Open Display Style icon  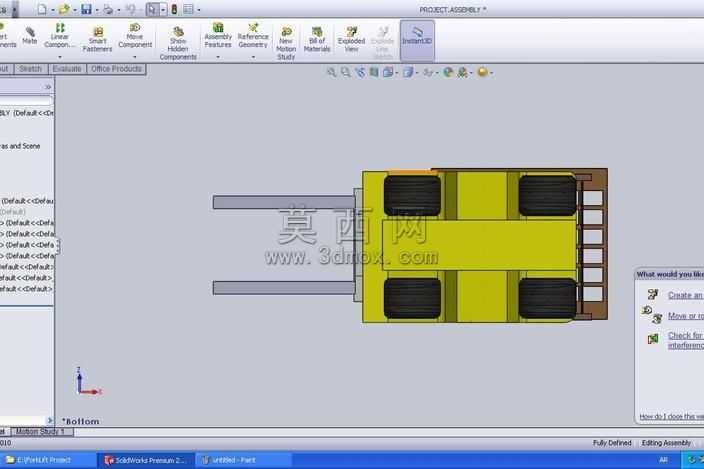[x=408, y=72]
